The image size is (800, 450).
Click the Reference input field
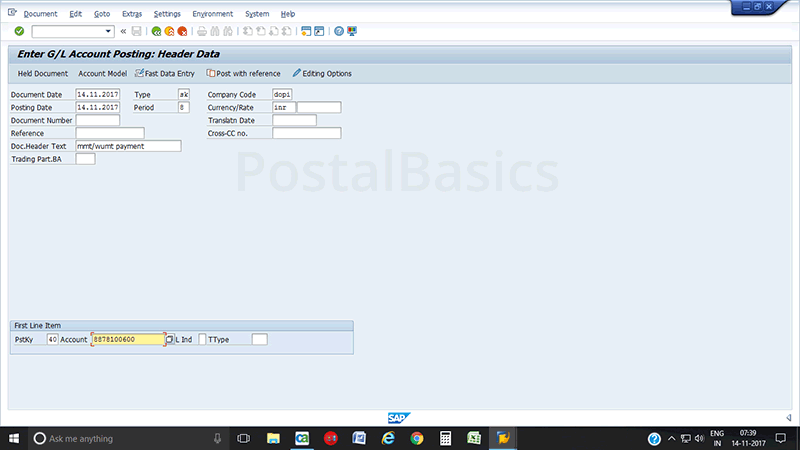click(x=110, y=133)
